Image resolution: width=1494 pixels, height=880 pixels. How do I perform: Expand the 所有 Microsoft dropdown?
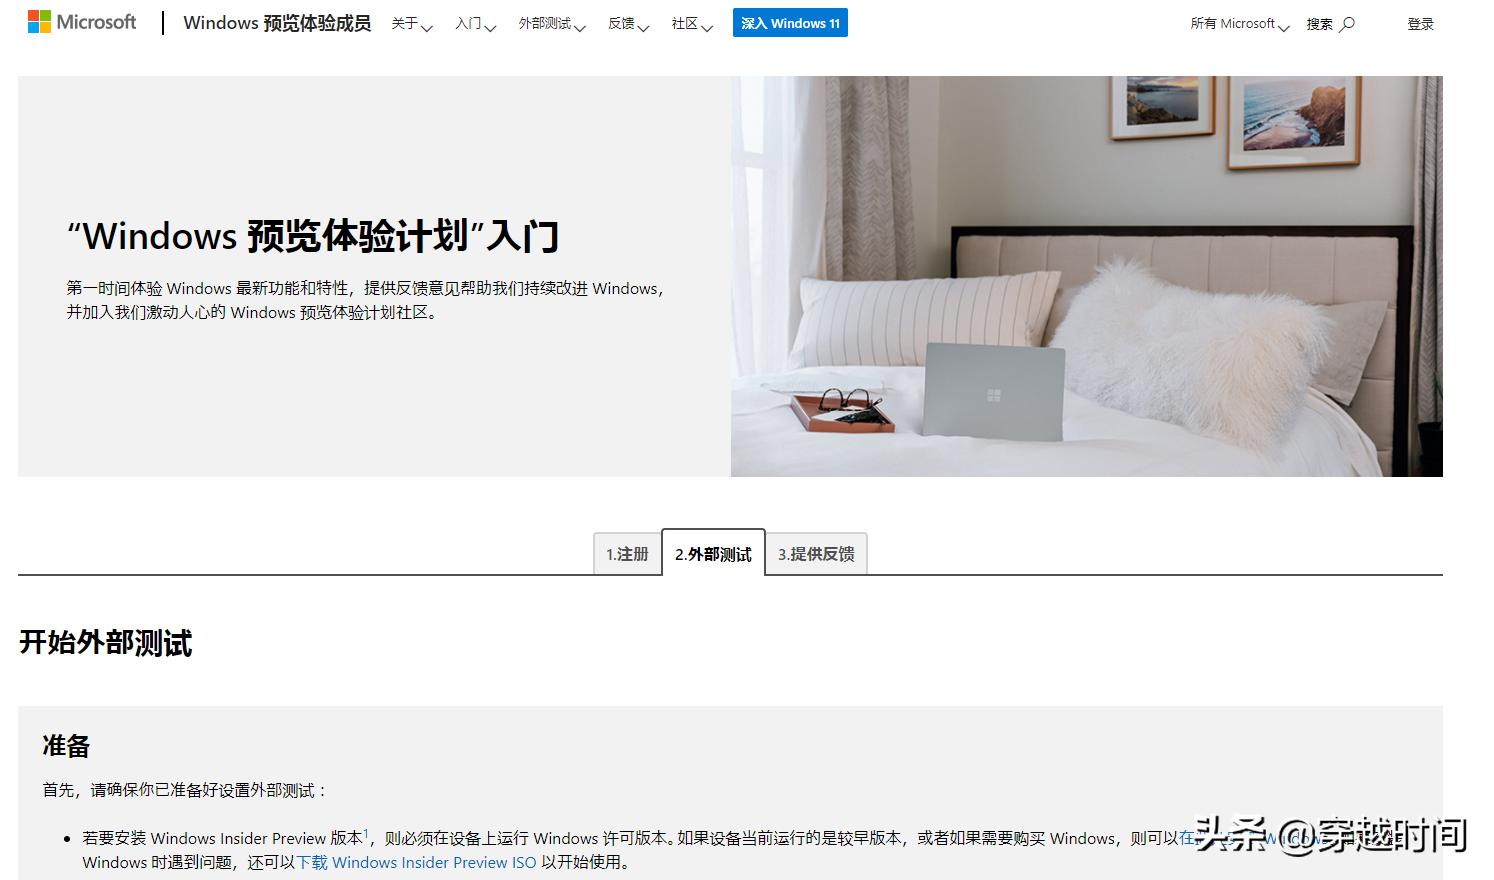pyautogui.click(x=1239, y=23)
